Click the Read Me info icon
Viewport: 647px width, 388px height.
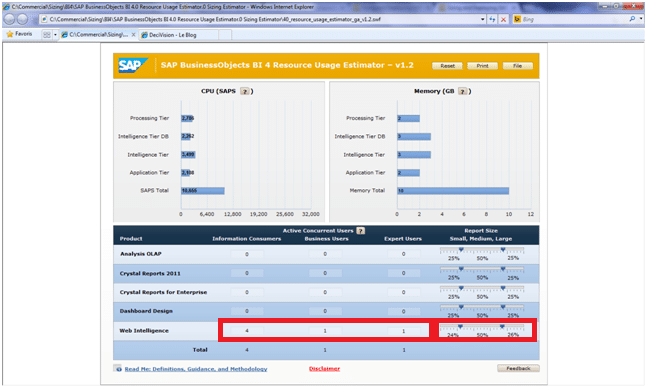118,369
